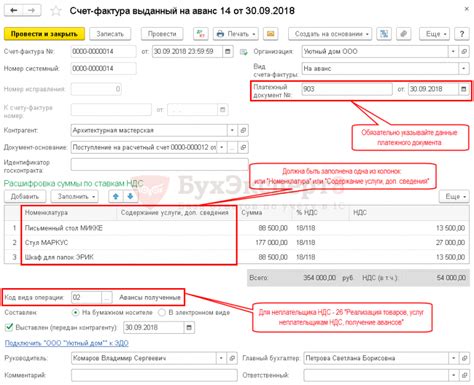Select row Письменный стол МИККЕ
The height and width of the screenshot is (385, 474).
tap(237, 228)
